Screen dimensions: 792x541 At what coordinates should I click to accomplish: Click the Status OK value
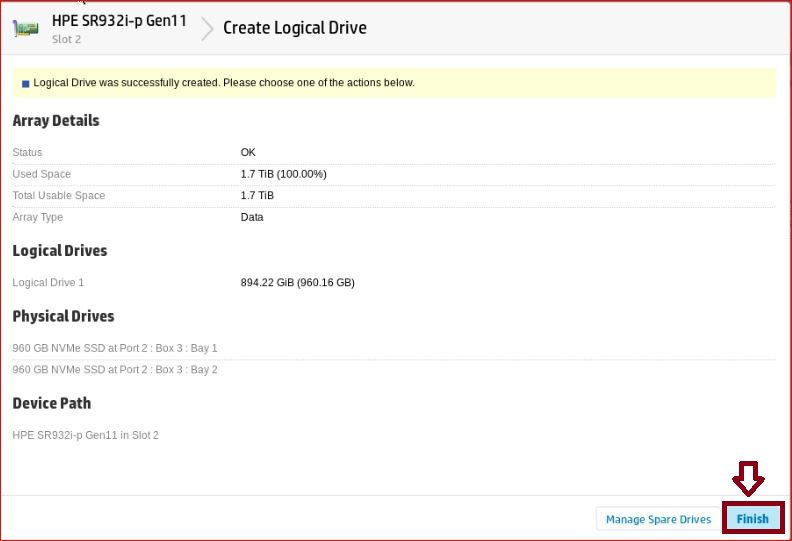[248, 153]
